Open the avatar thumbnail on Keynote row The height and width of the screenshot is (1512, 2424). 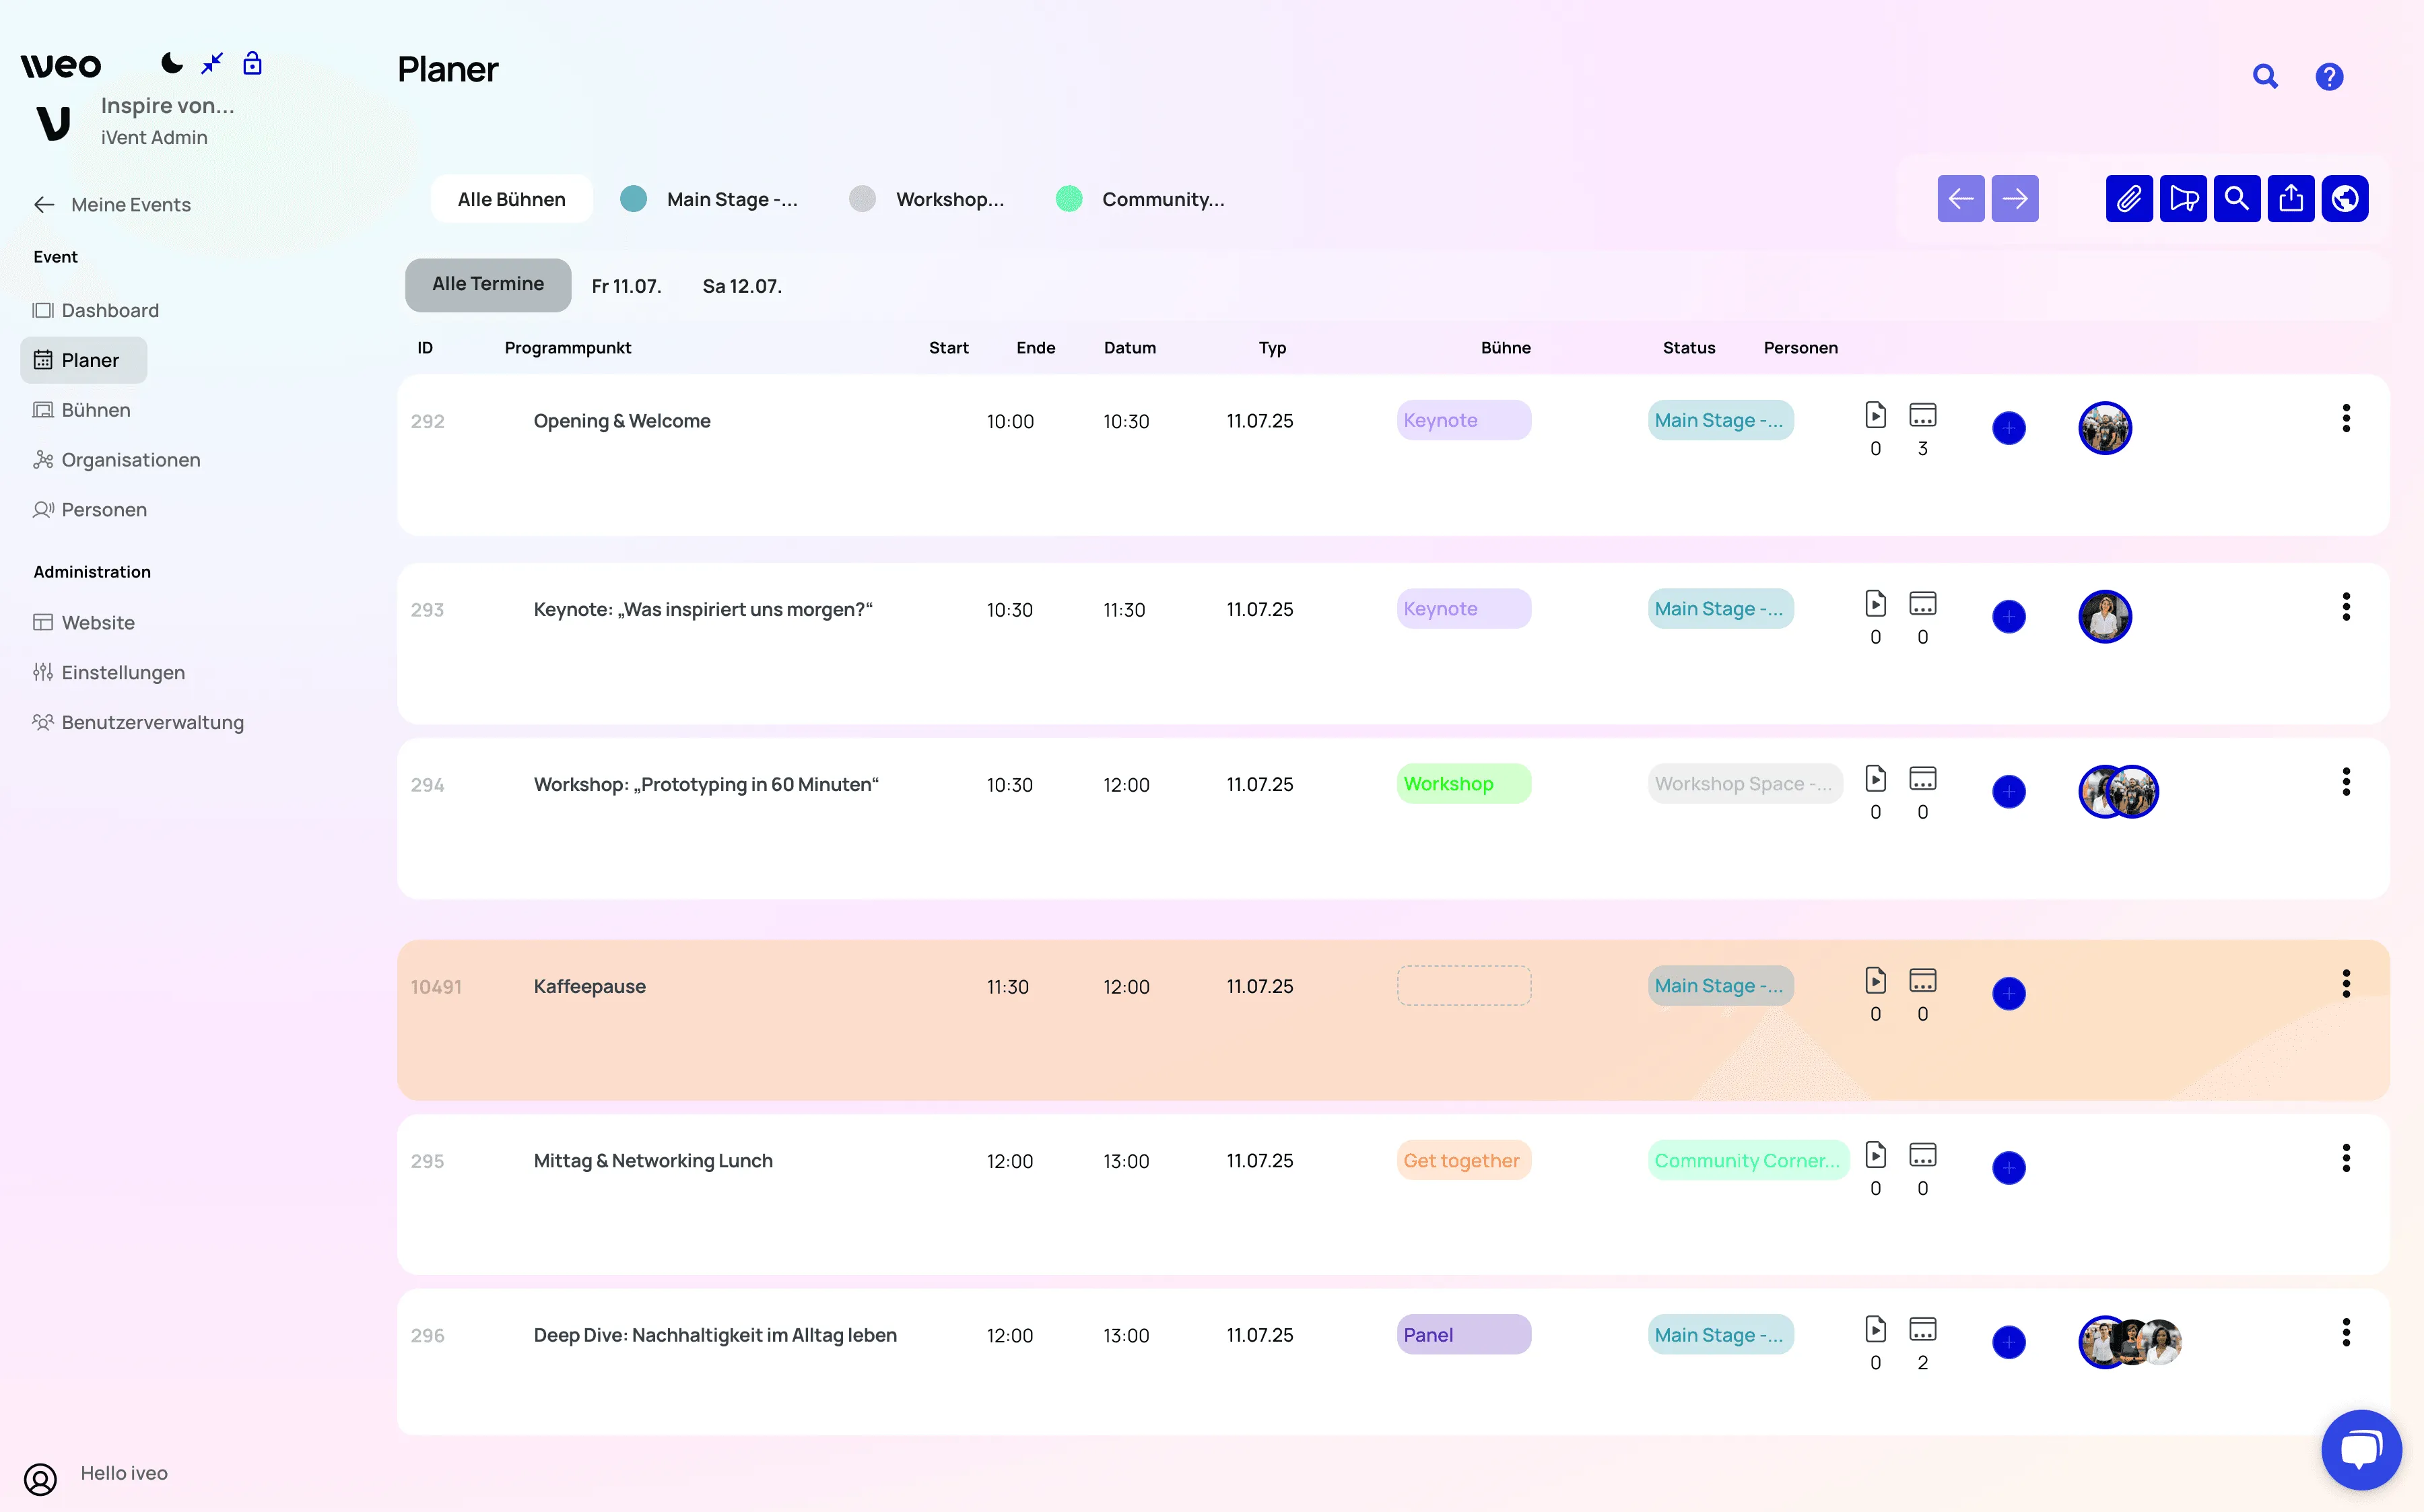[2105, 616]
